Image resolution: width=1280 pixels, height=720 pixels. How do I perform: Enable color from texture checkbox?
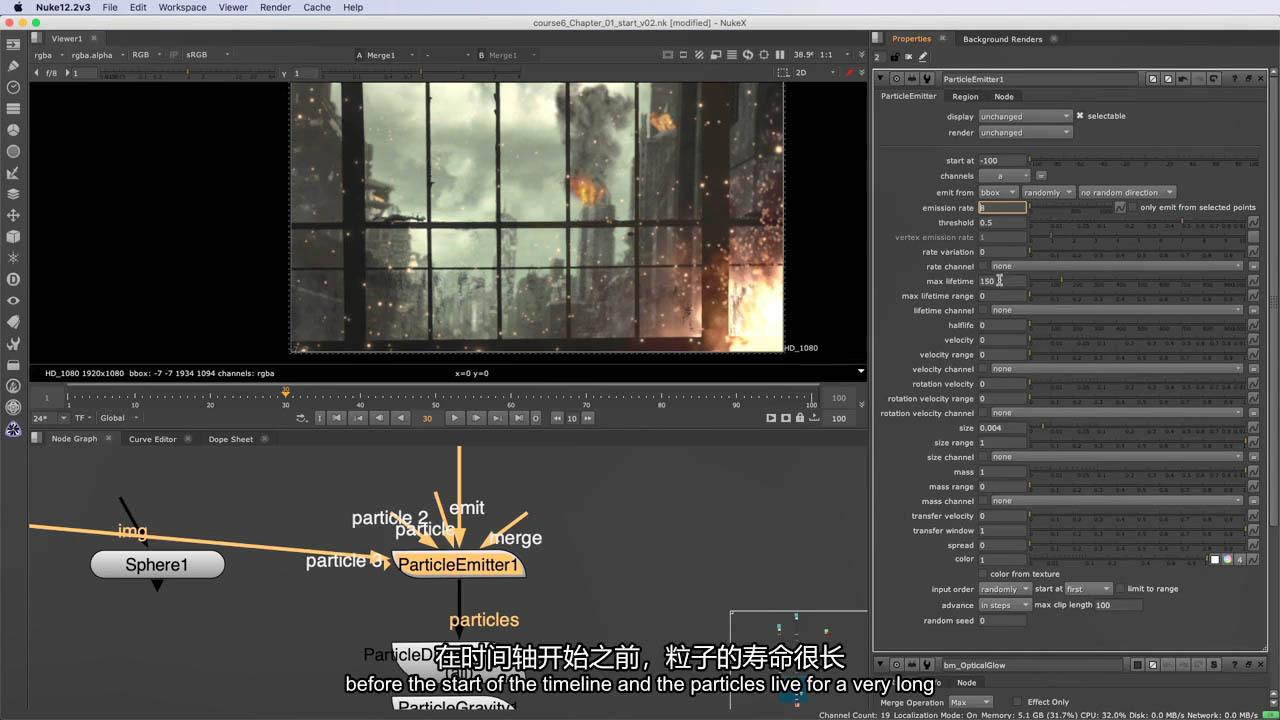point(982,574)
